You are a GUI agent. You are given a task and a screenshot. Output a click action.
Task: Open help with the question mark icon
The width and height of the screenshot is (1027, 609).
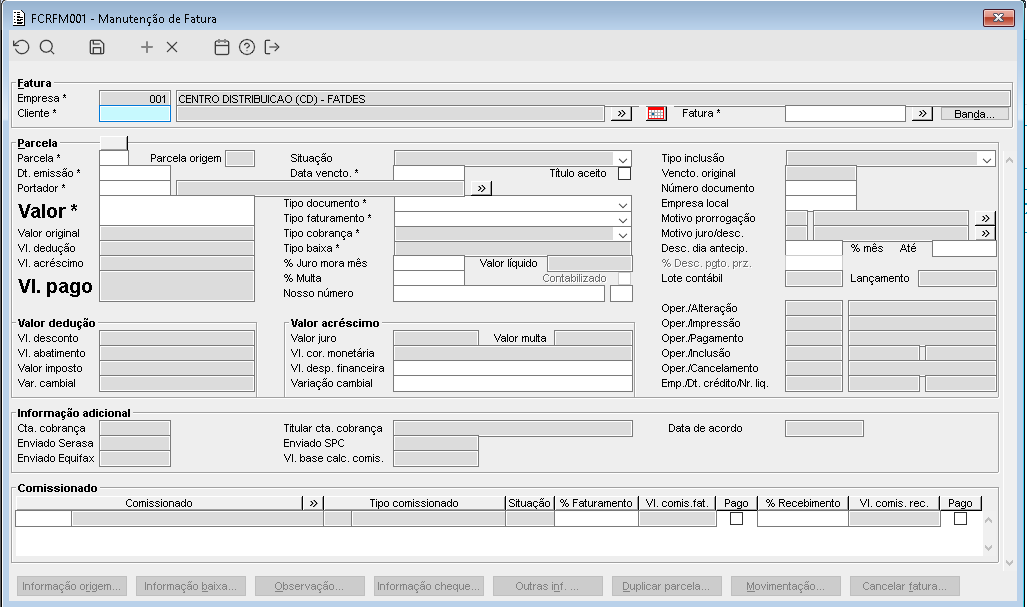pos(247,47)
